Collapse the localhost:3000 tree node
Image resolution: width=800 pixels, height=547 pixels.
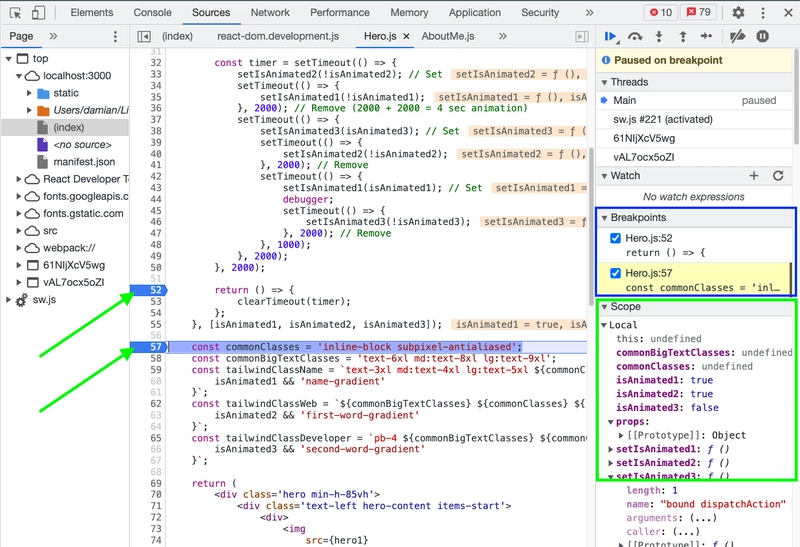click(x=19, y=76)
